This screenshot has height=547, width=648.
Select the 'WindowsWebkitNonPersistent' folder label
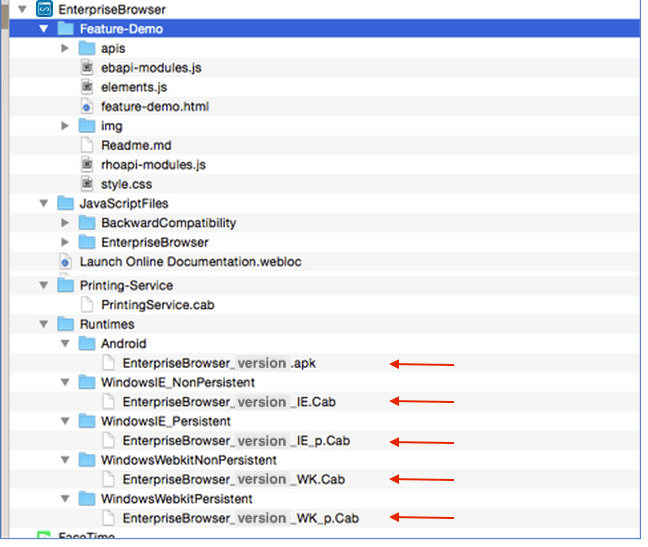pos(189,460)
